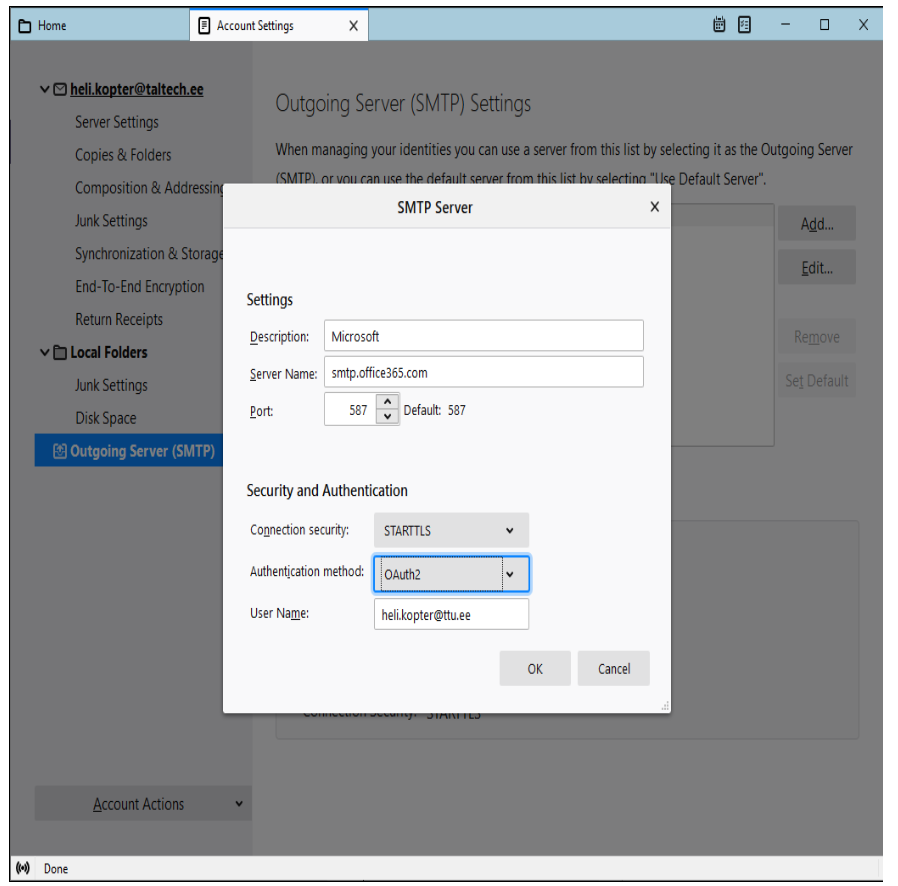Open Disk Space settings

(106, 418)
